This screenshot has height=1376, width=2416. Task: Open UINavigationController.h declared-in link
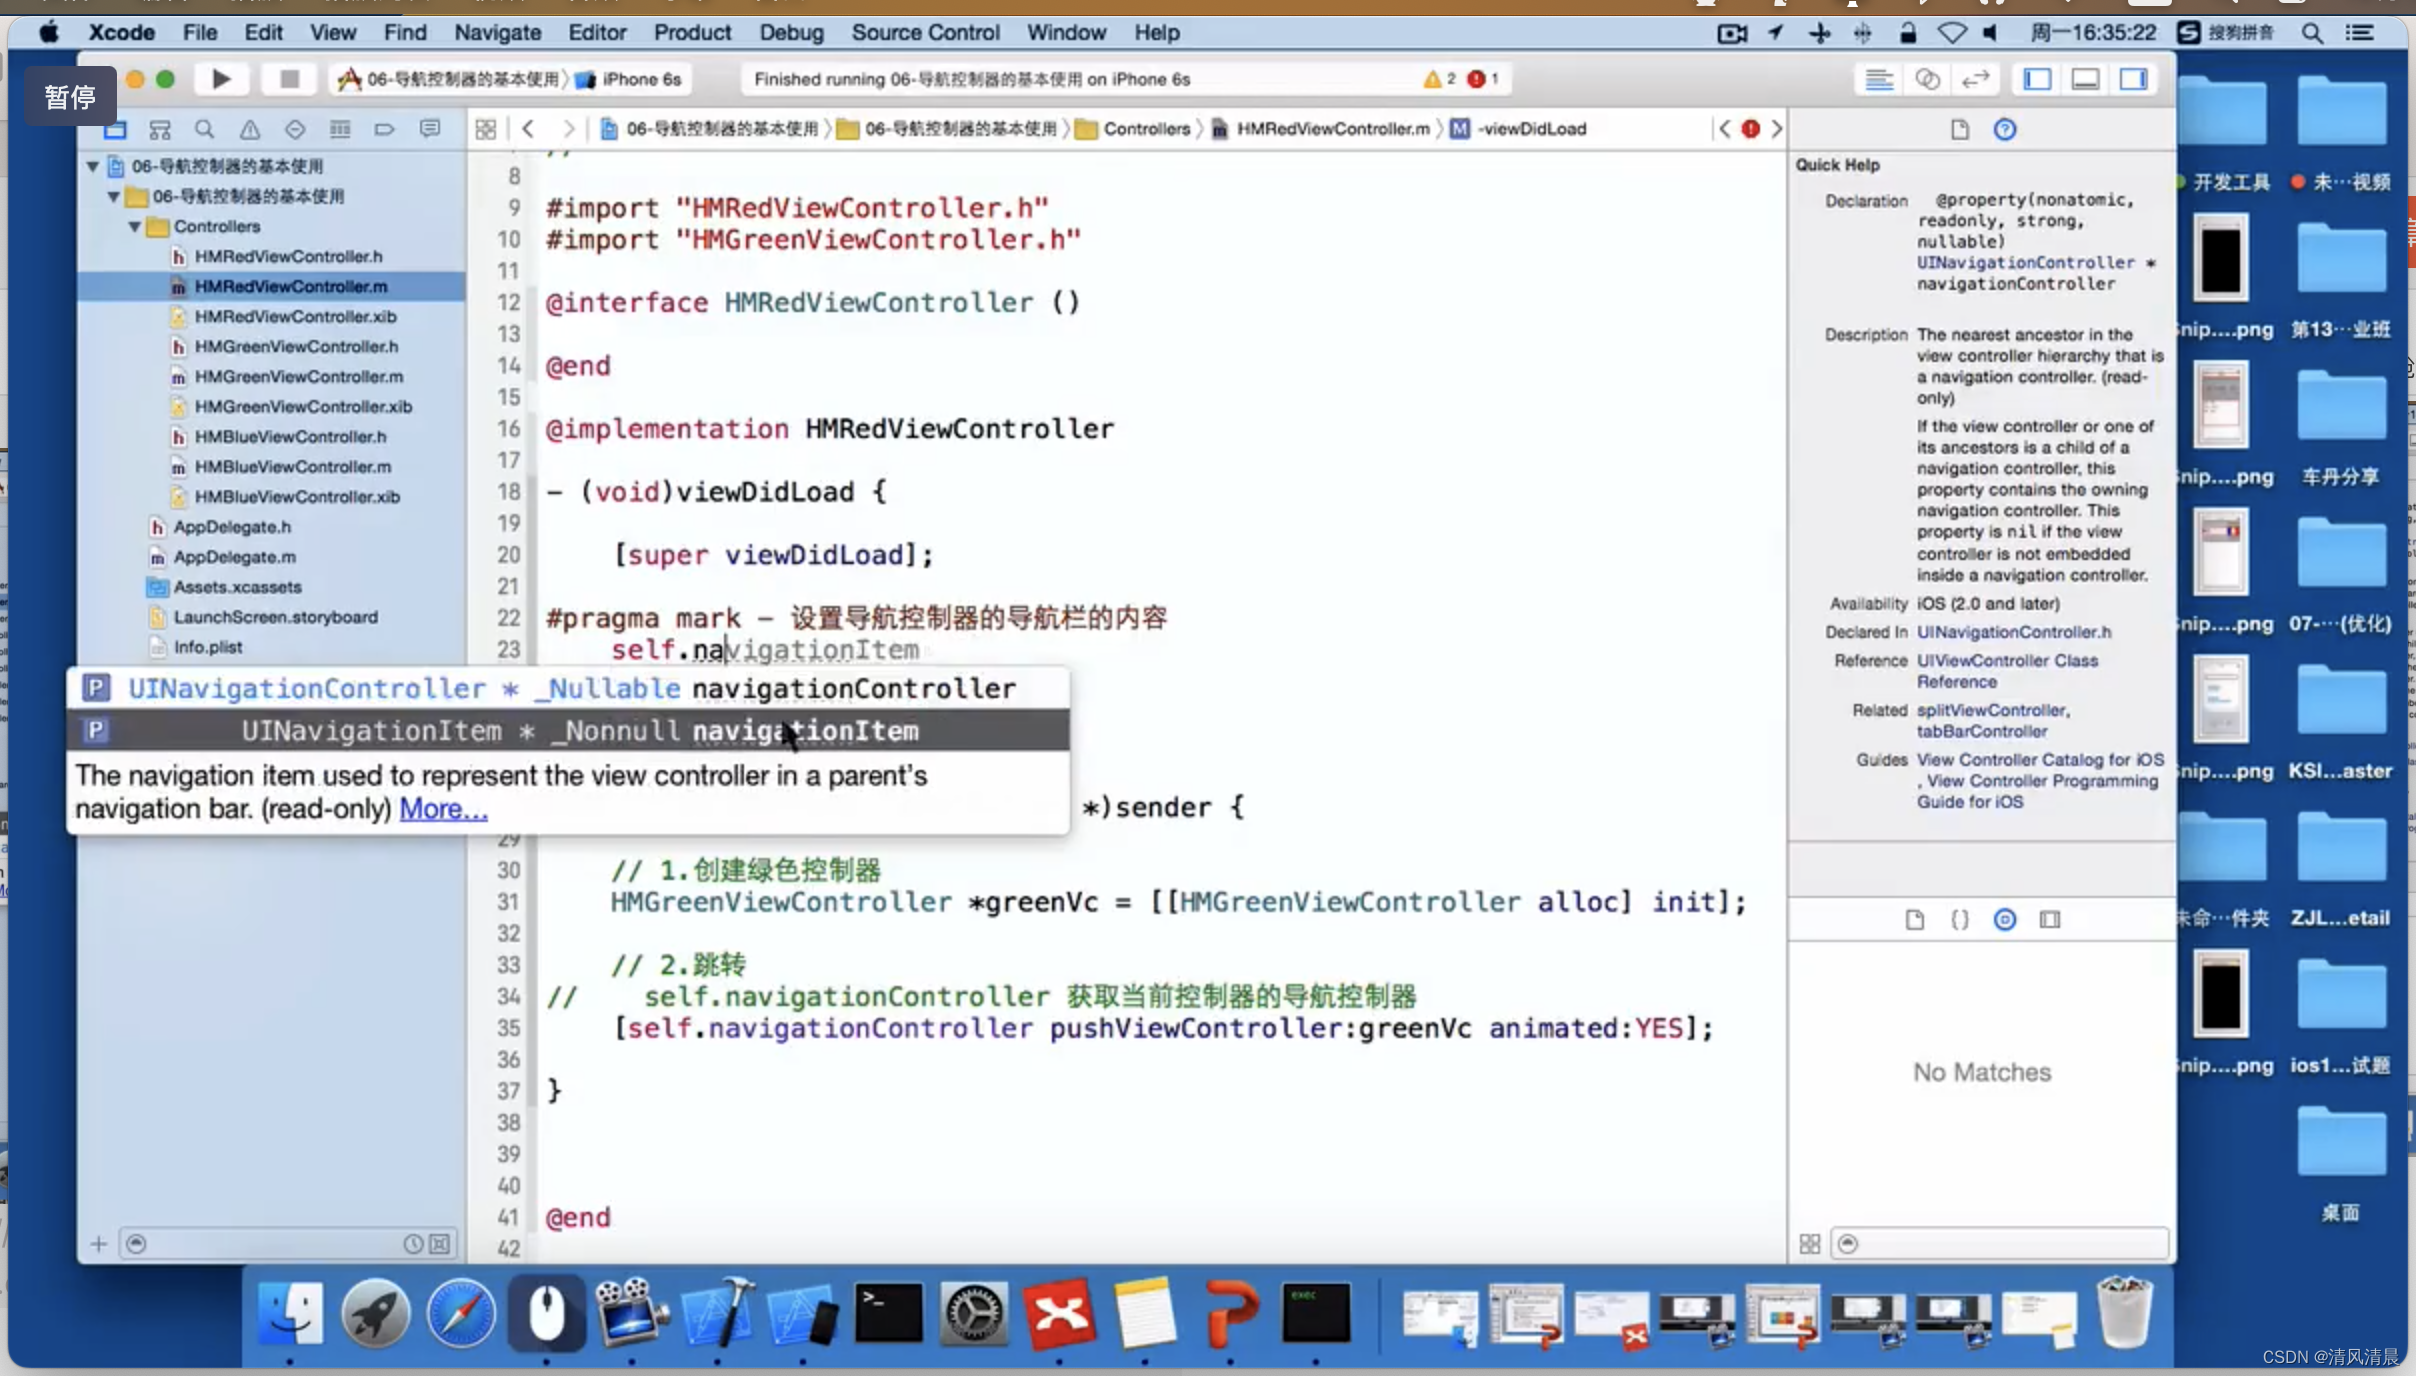coord(2013,632)
